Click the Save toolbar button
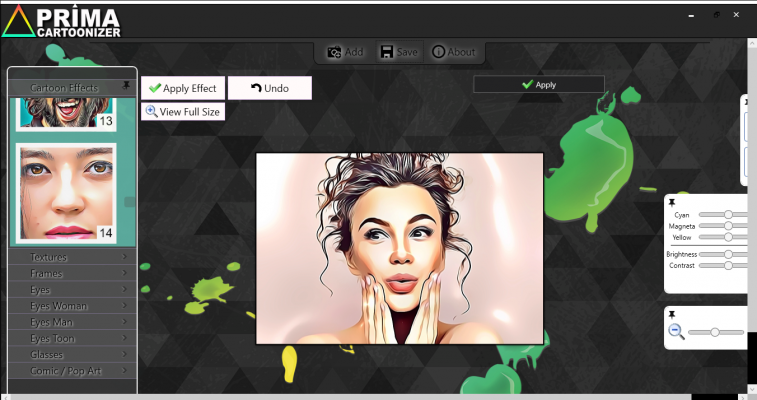 coord(399,52)
